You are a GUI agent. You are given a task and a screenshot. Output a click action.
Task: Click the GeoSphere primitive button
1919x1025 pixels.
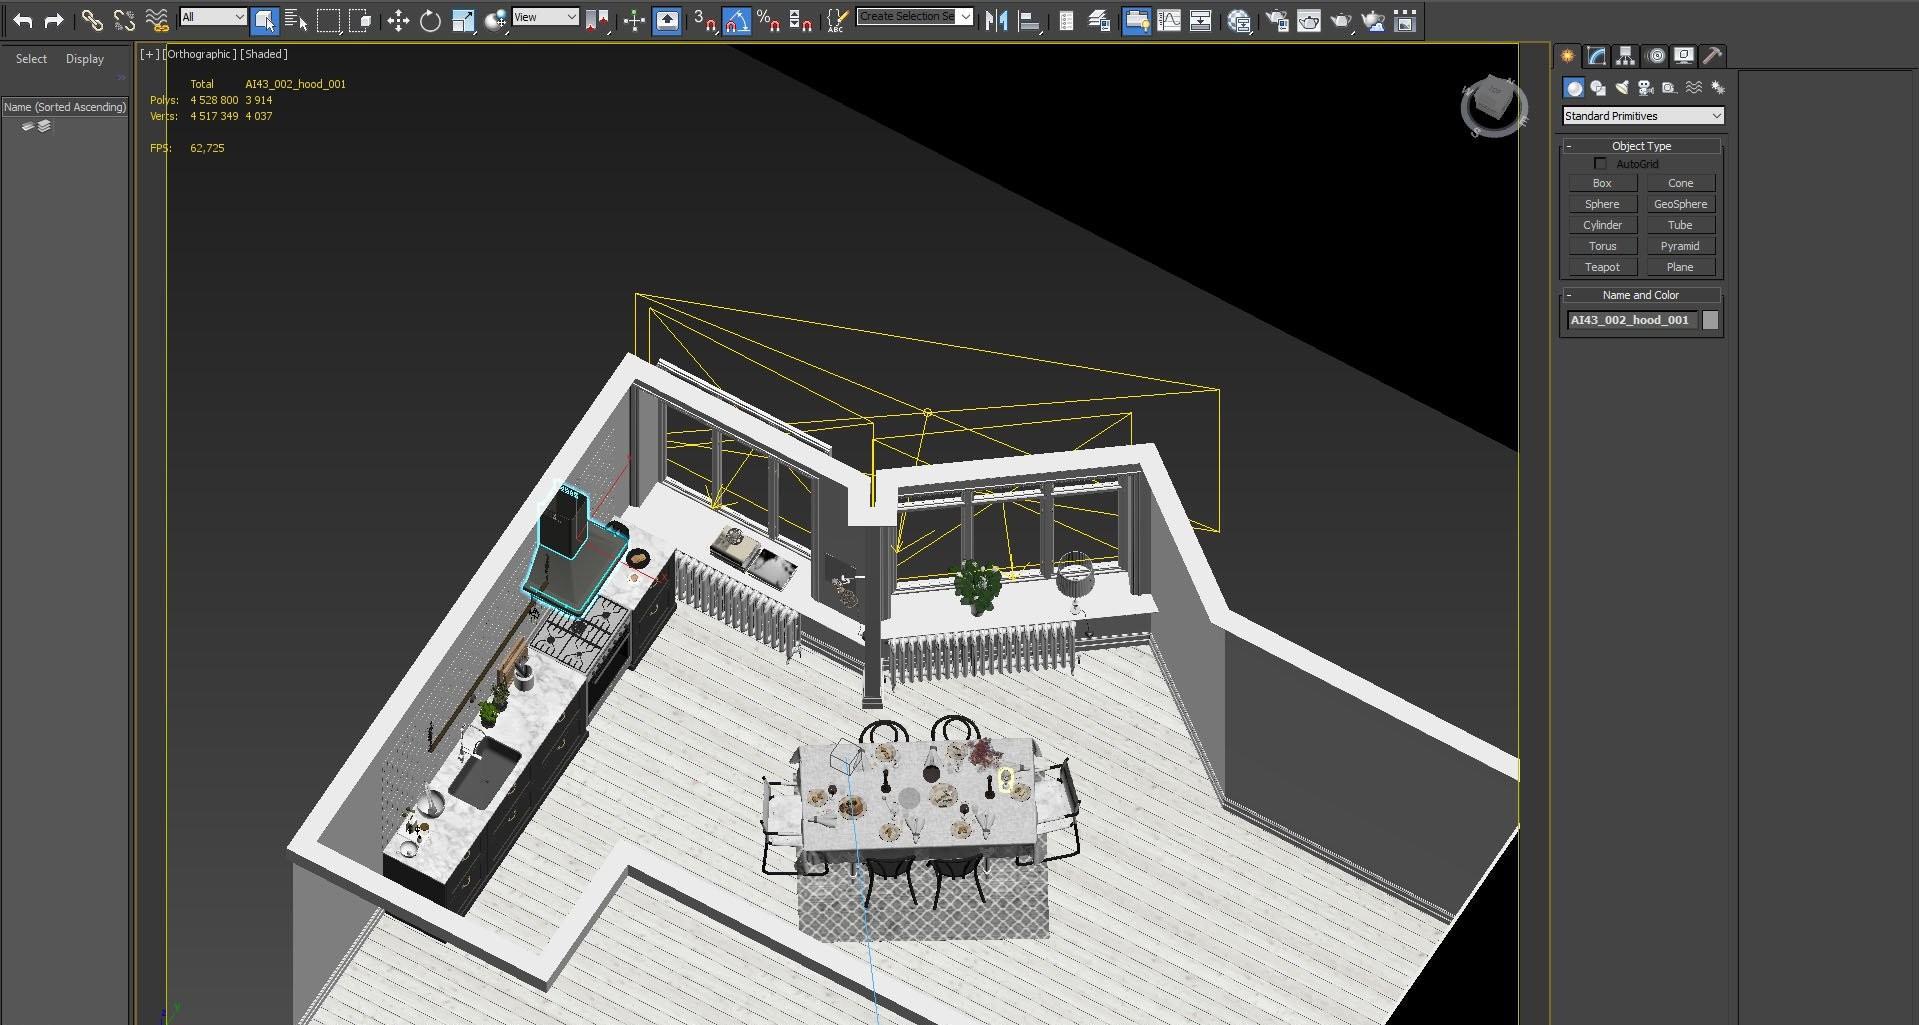(x=1680, y=204)
